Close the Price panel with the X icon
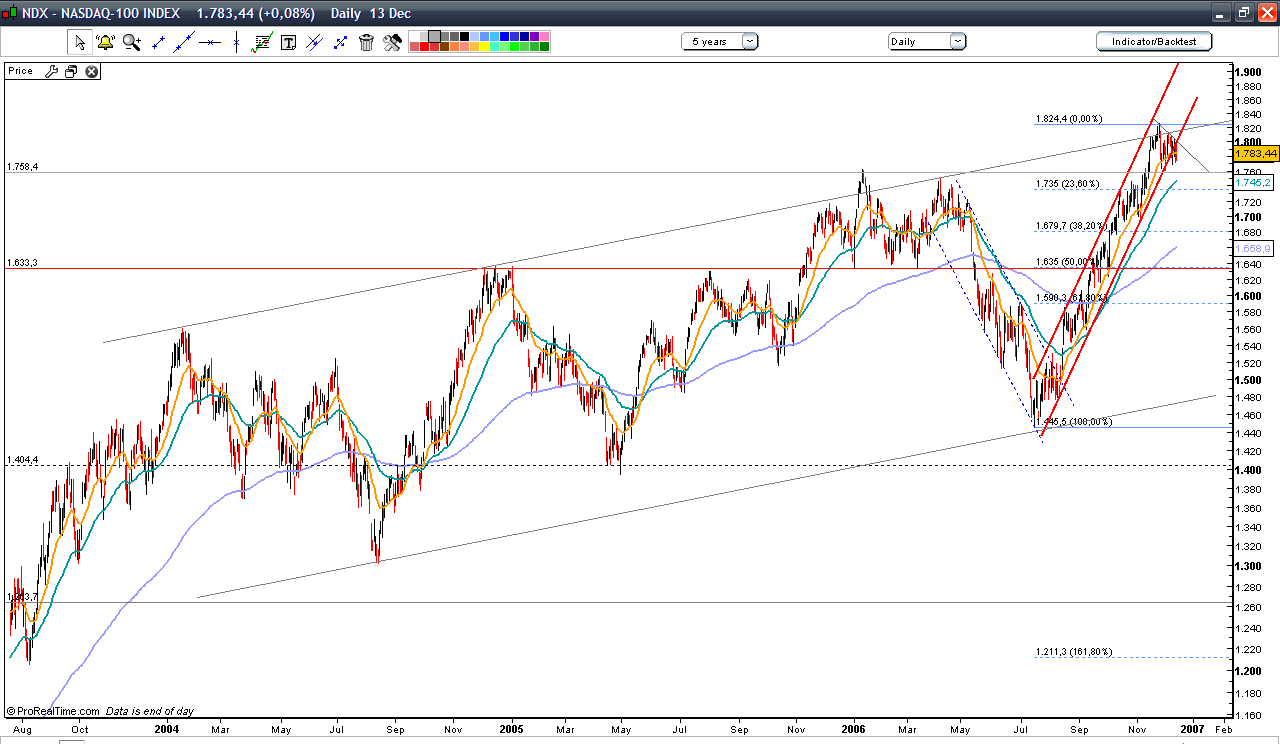Image resolution: width=1280 pixels, height=744 pixels. coord(91,71)
